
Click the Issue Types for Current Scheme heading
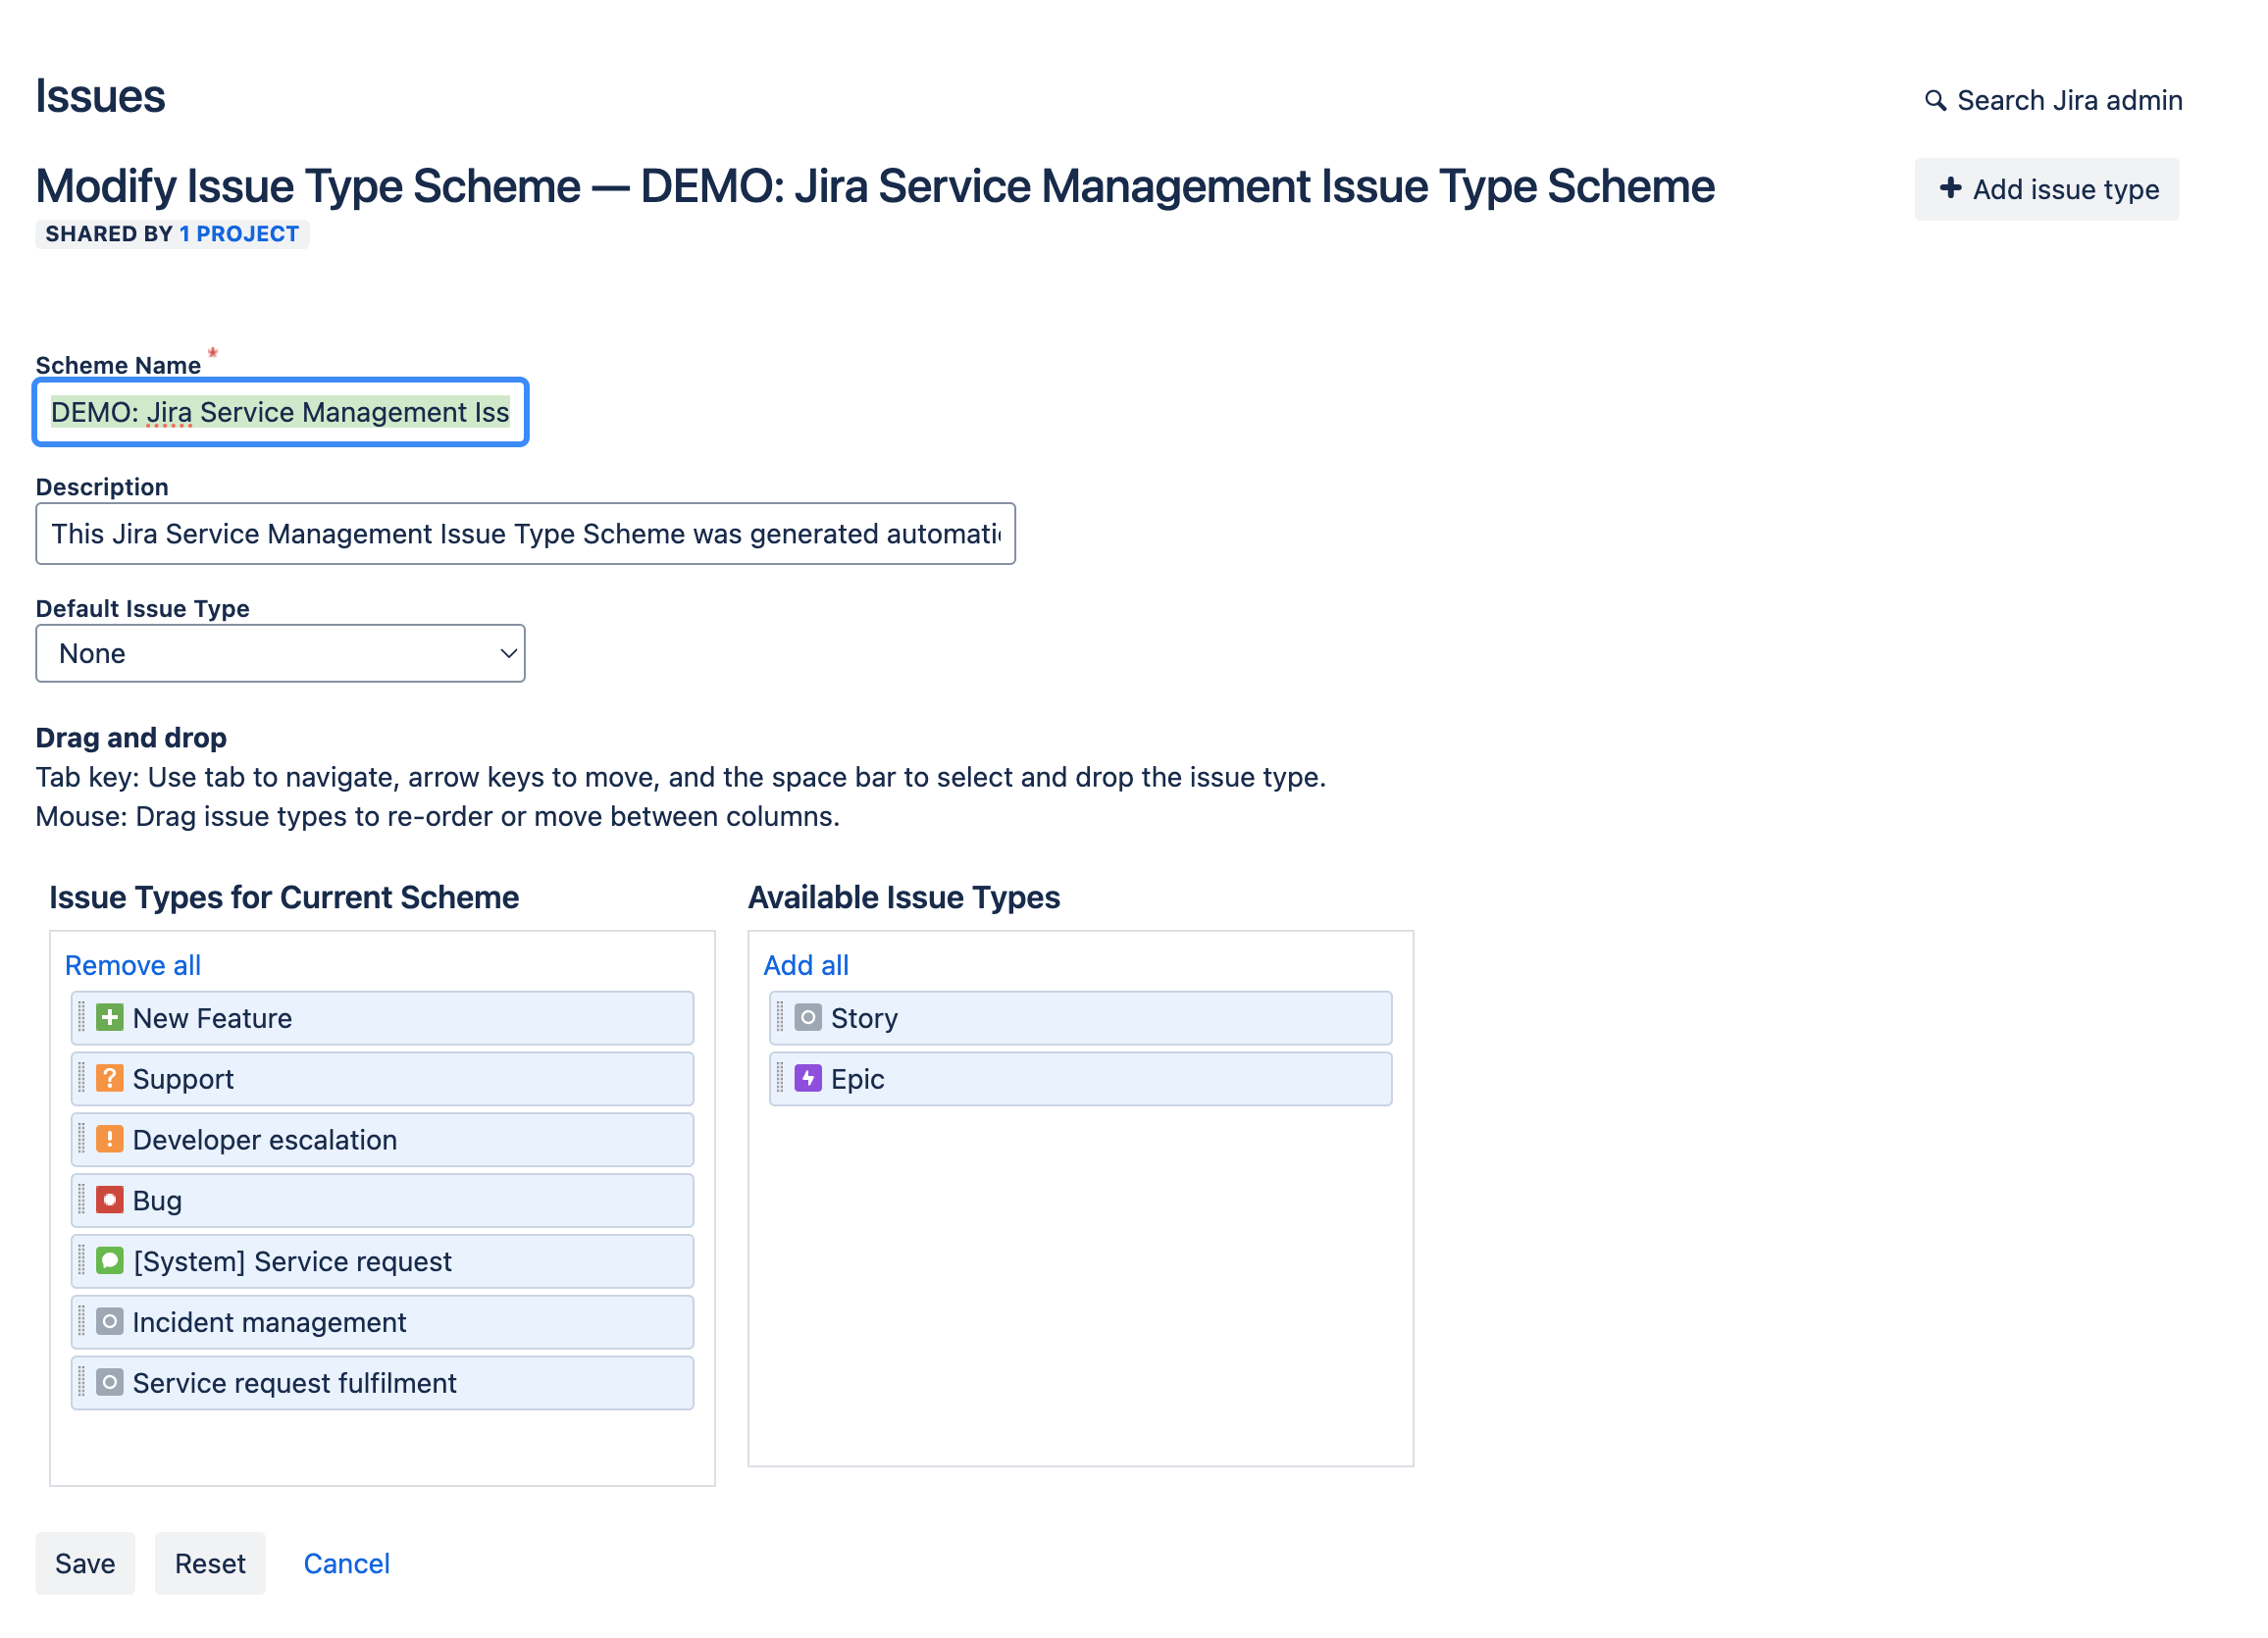284,897
